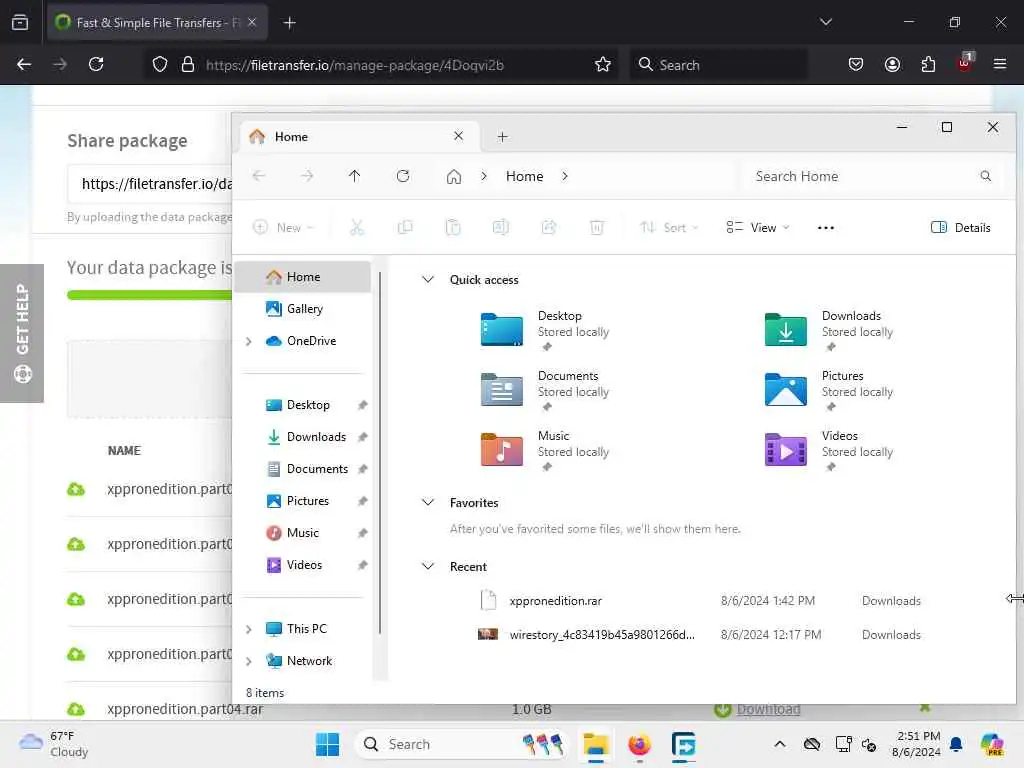Toggle the Details pane button
This screenshot has width=1024, height=768.
pos(960,227)
